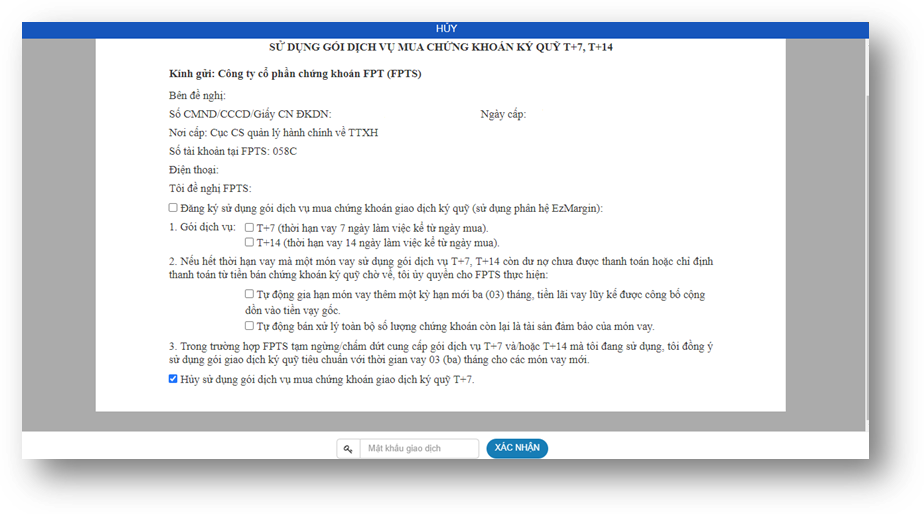Click the text Tôi đề nghị FPTS
924x514 pixels.
[x=210, y=189]
